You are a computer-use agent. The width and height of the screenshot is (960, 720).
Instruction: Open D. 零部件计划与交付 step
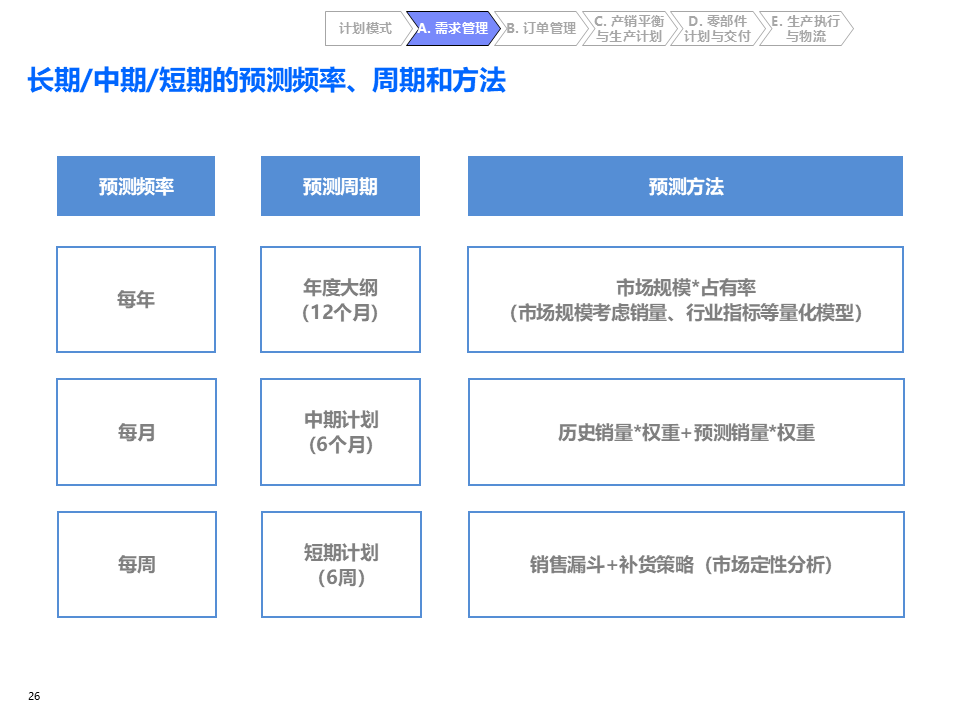(x=718, y=28)
